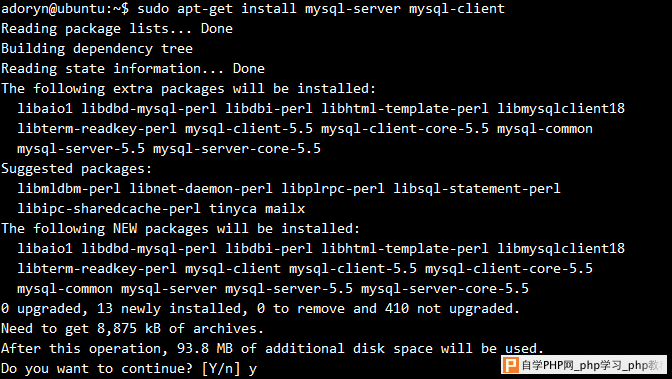This screenshot has width=672, height=379.
Task: Click 'libipc-sharedcache-perl' package name
Action: click(109, 209)
